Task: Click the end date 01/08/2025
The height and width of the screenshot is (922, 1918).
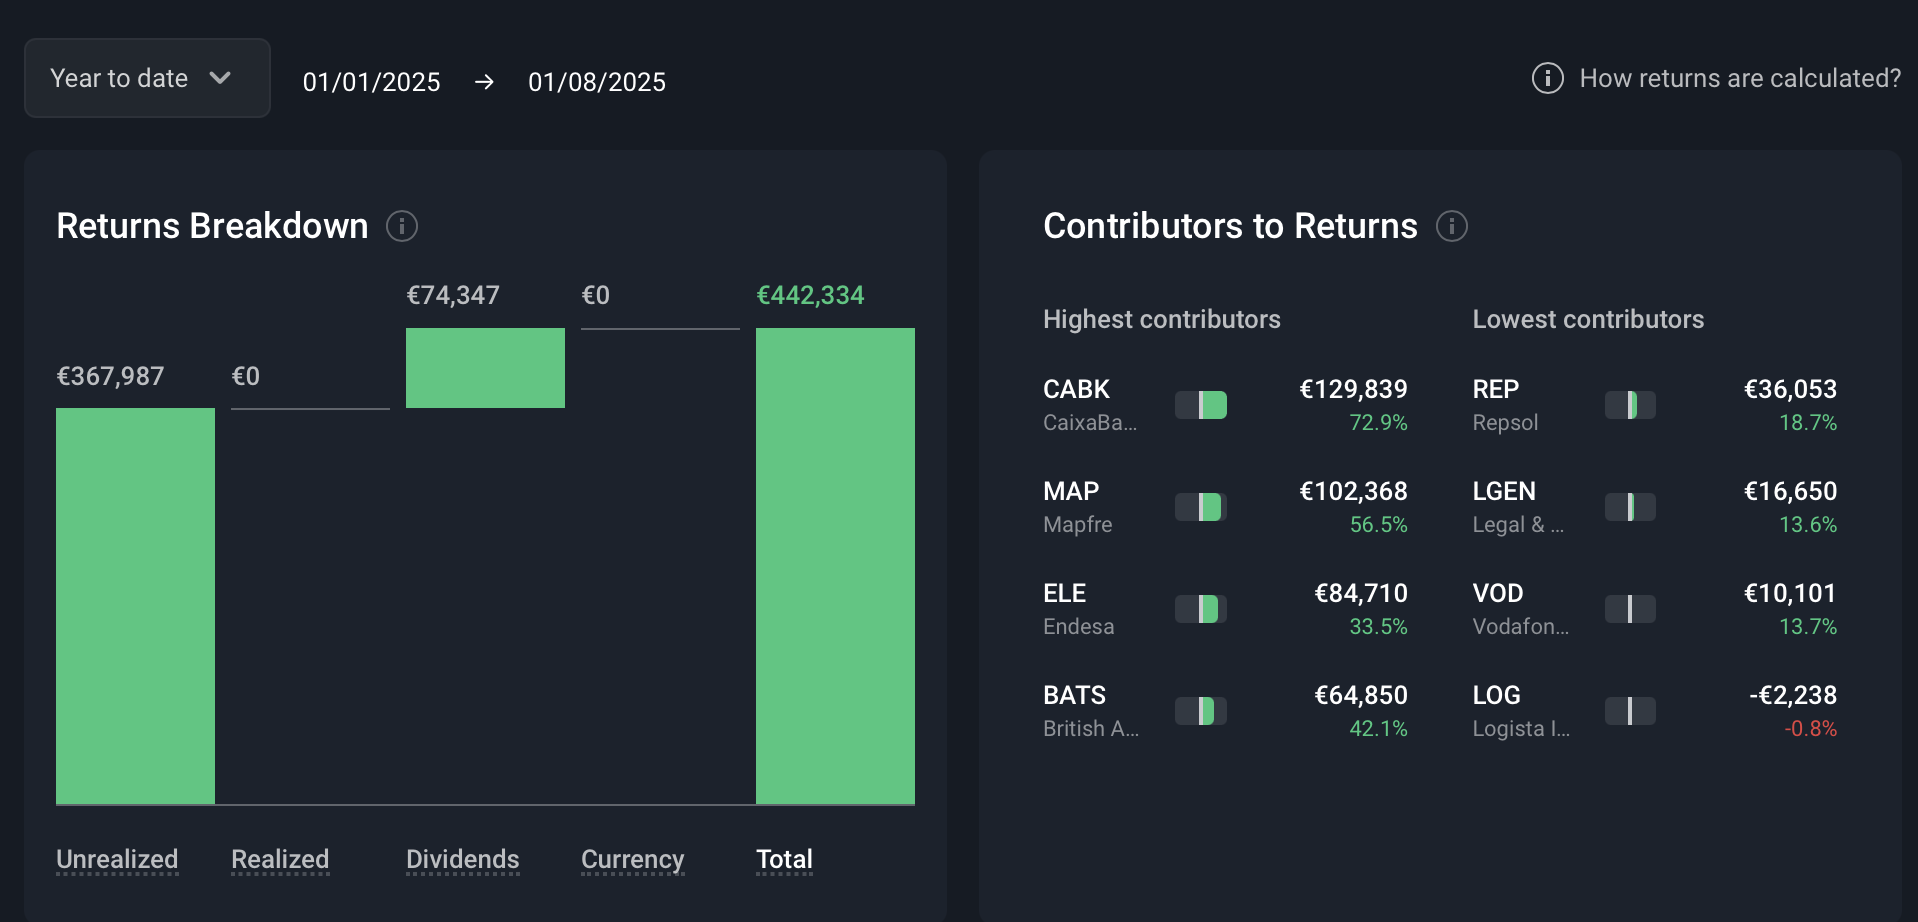Action: click(597, 82)
